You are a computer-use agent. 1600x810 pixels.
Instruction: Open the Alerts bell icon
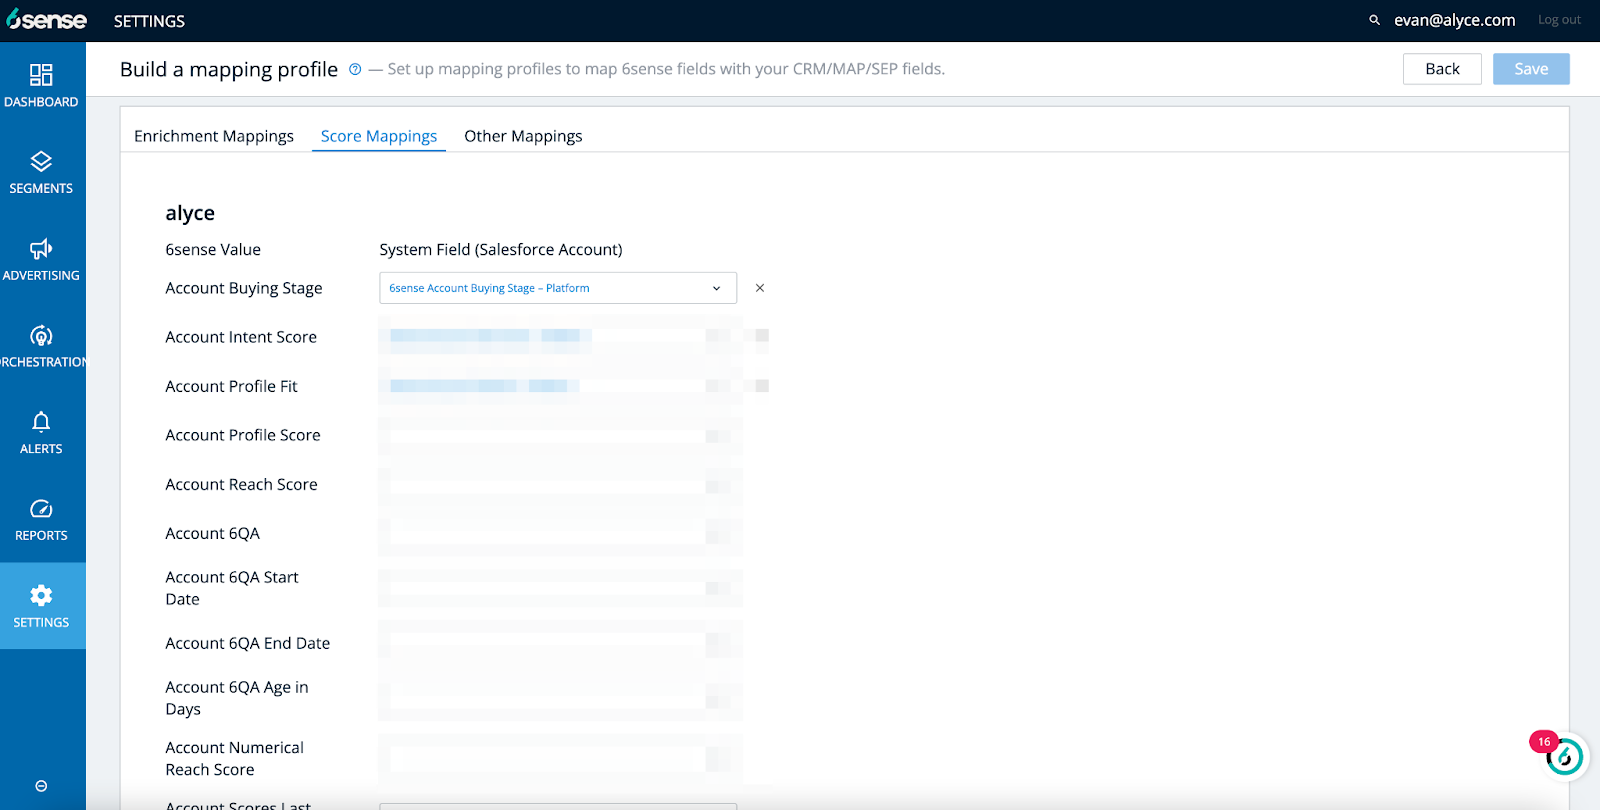41,422
